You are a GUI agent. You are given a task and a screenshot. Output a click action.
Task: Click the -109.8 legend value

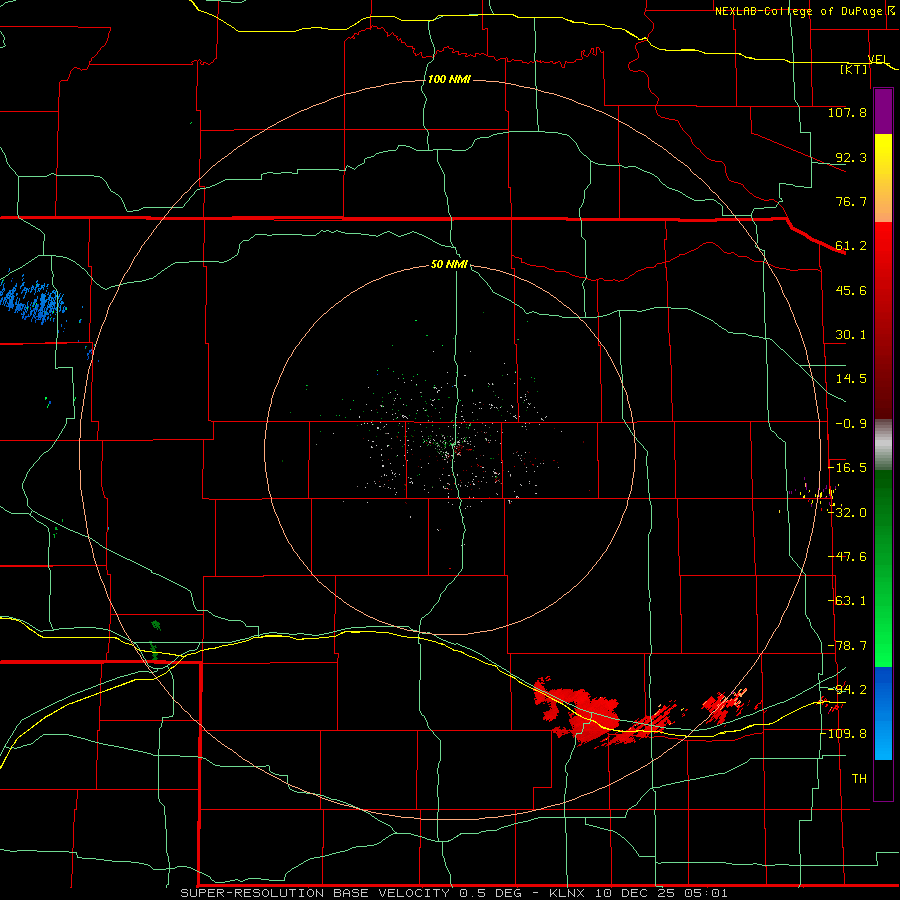pyautogui.click(x=844, y=734)
